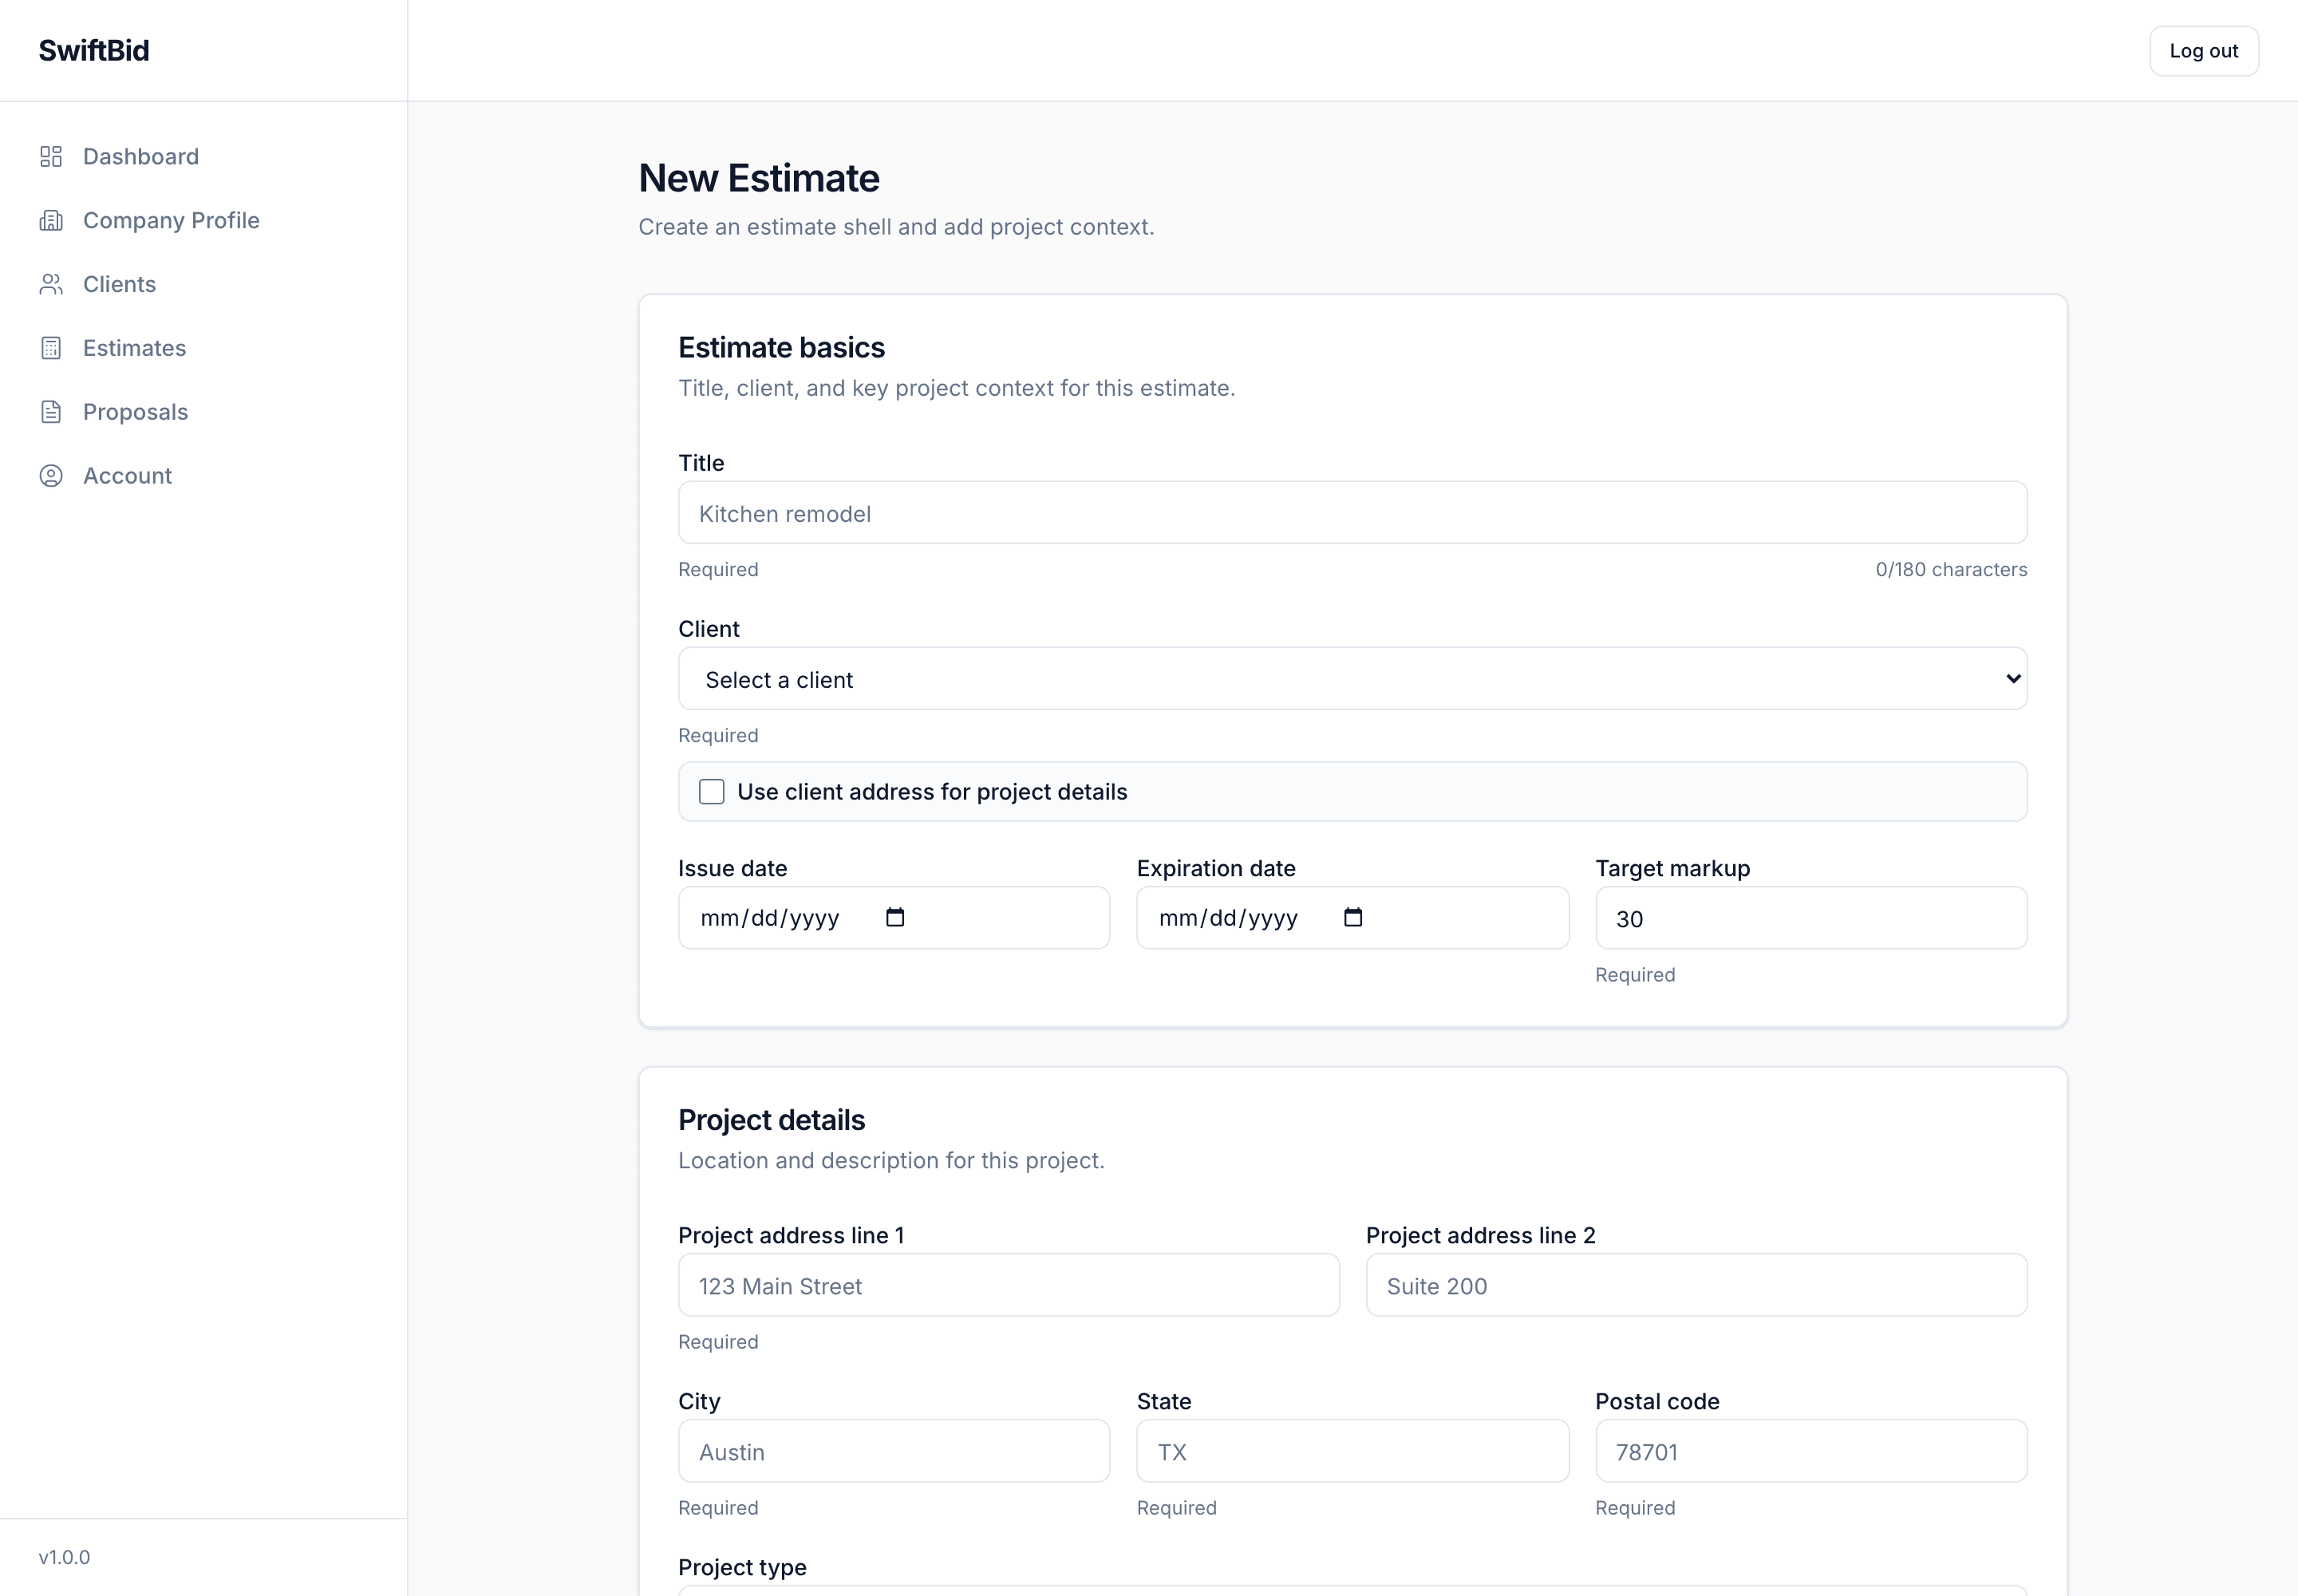Switch to Proposals

point(135,412)
